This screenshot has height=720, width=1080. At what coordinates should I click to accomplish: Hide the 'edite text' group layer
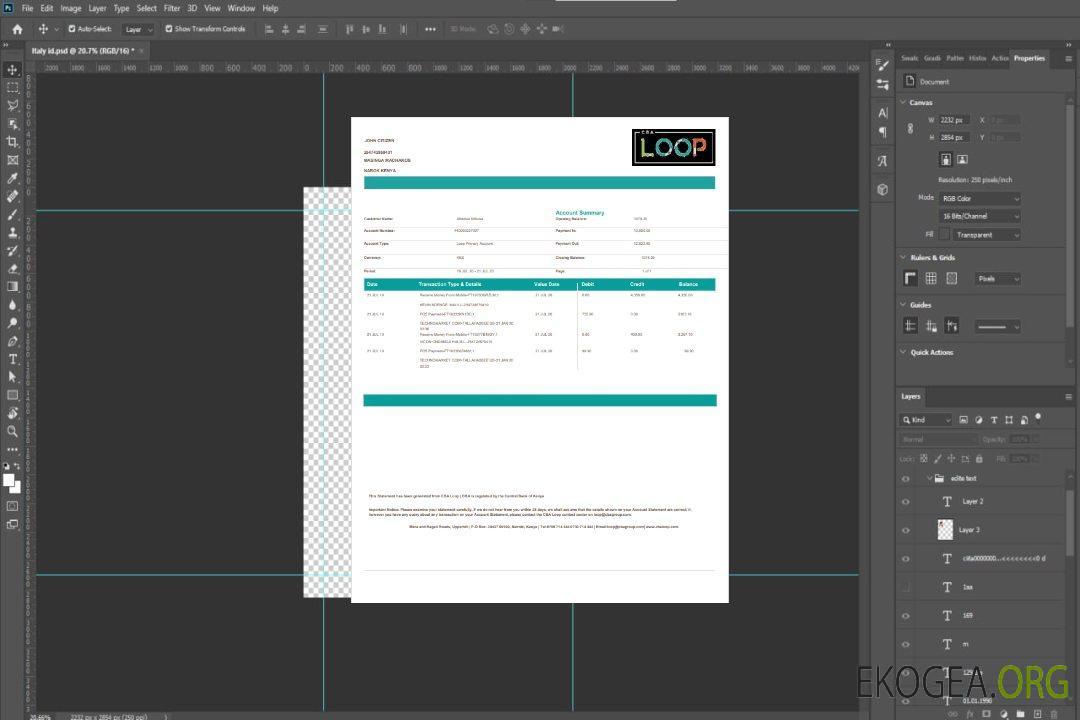pyautogui.click(x=906, y=479)
